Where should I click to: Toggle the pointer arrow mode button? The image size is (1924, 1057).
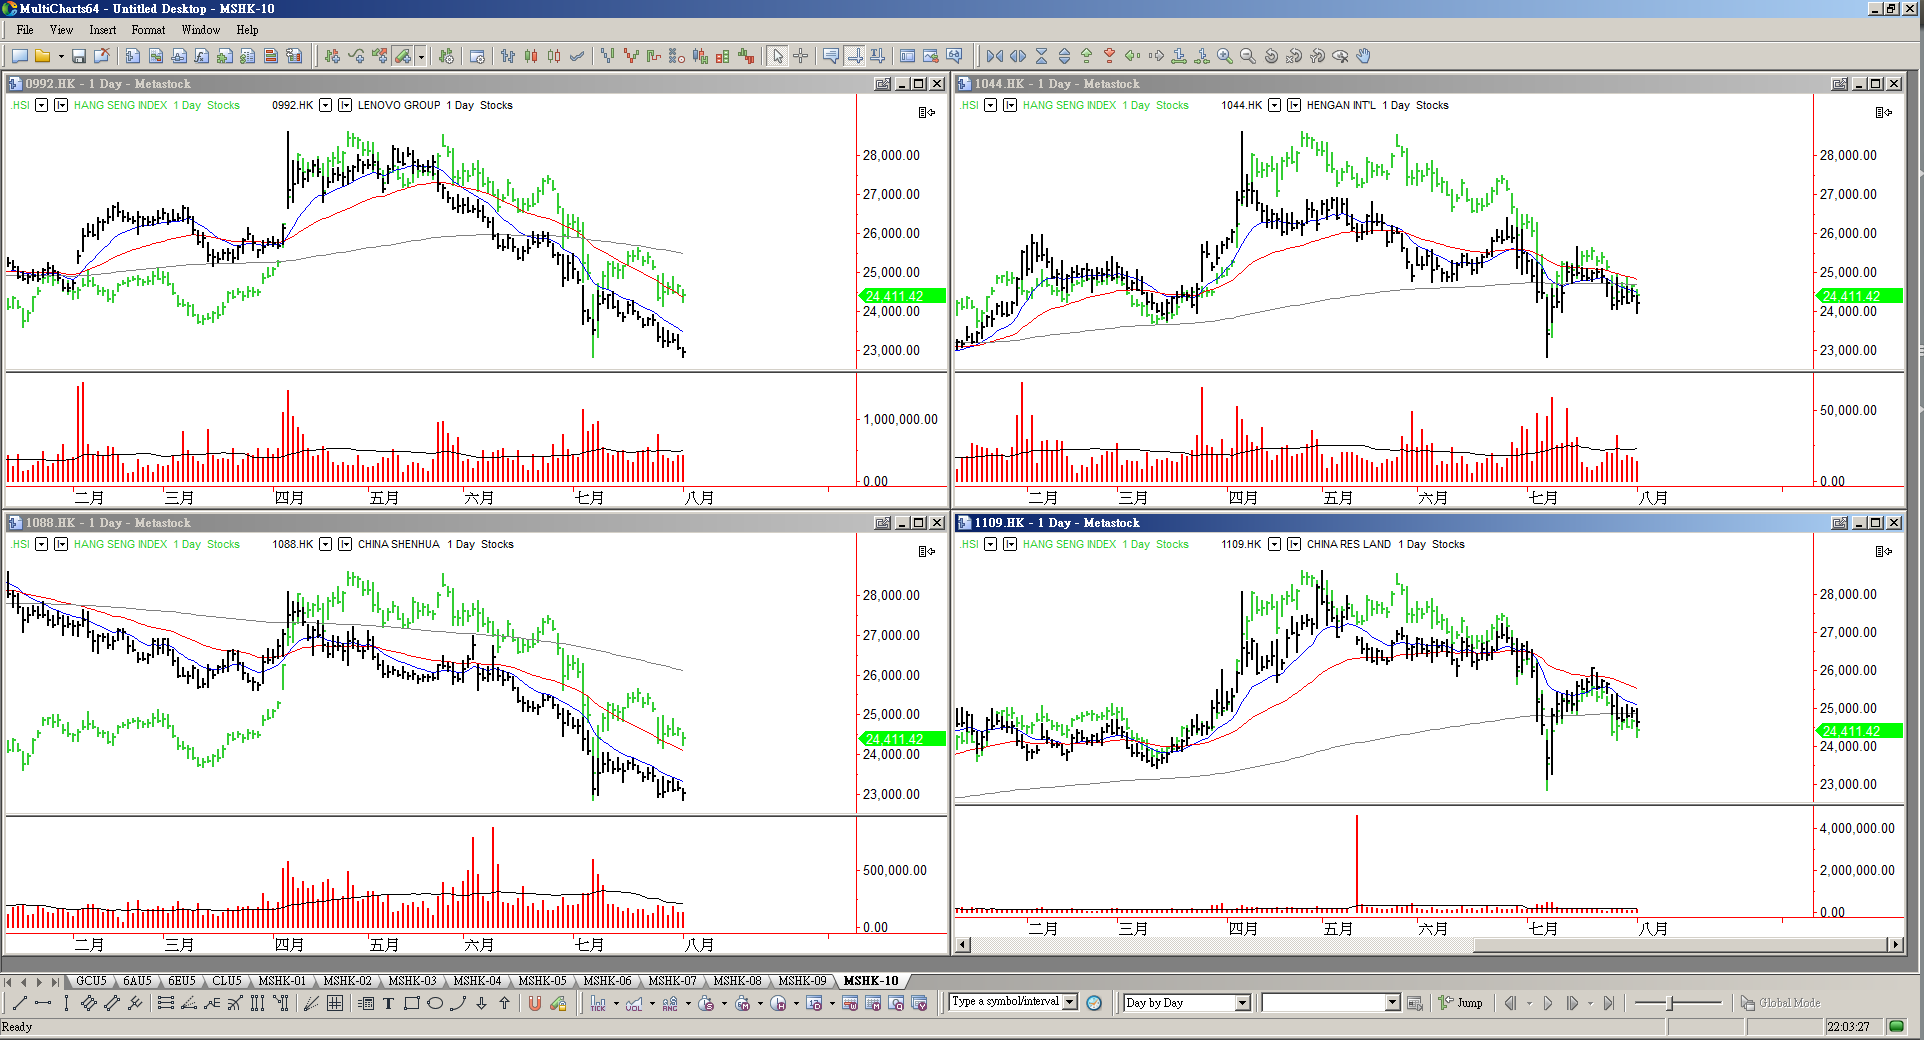tap(778, 57)
